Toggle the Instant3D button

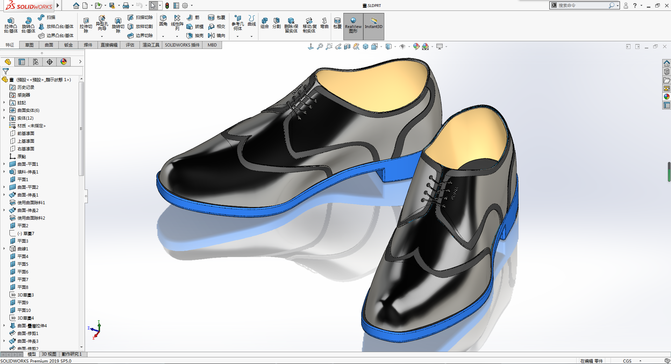coord(374,27)
